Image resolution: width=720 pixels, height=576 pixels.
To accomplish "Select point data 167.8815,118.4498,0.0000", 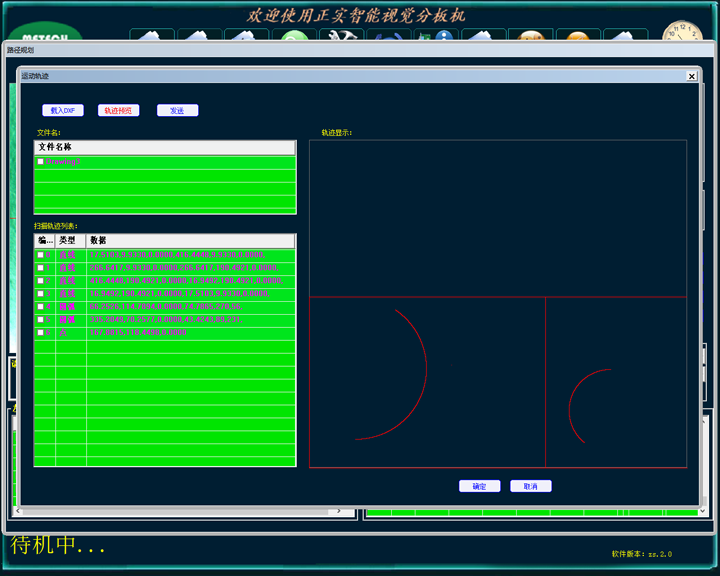I will [138, 332].
